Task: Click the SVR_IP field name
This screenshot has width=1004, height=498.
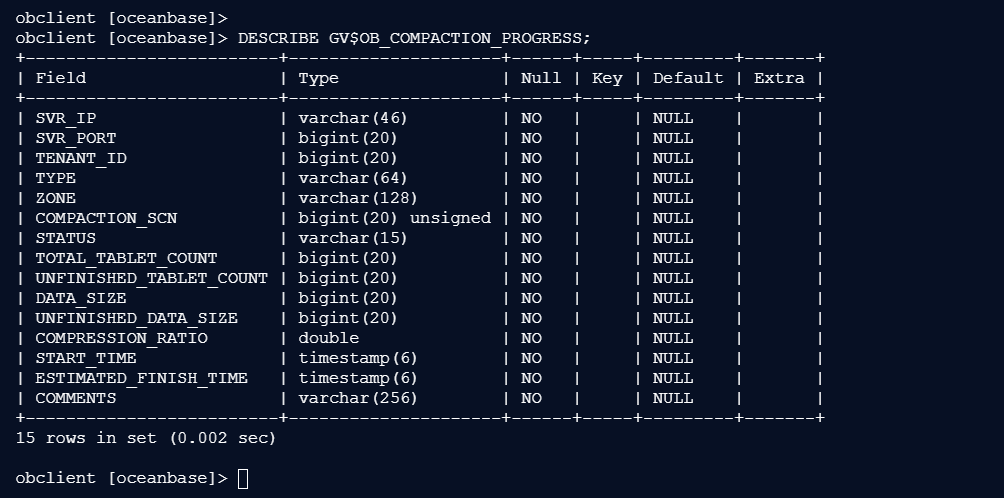Action: [x=66, y=118]
